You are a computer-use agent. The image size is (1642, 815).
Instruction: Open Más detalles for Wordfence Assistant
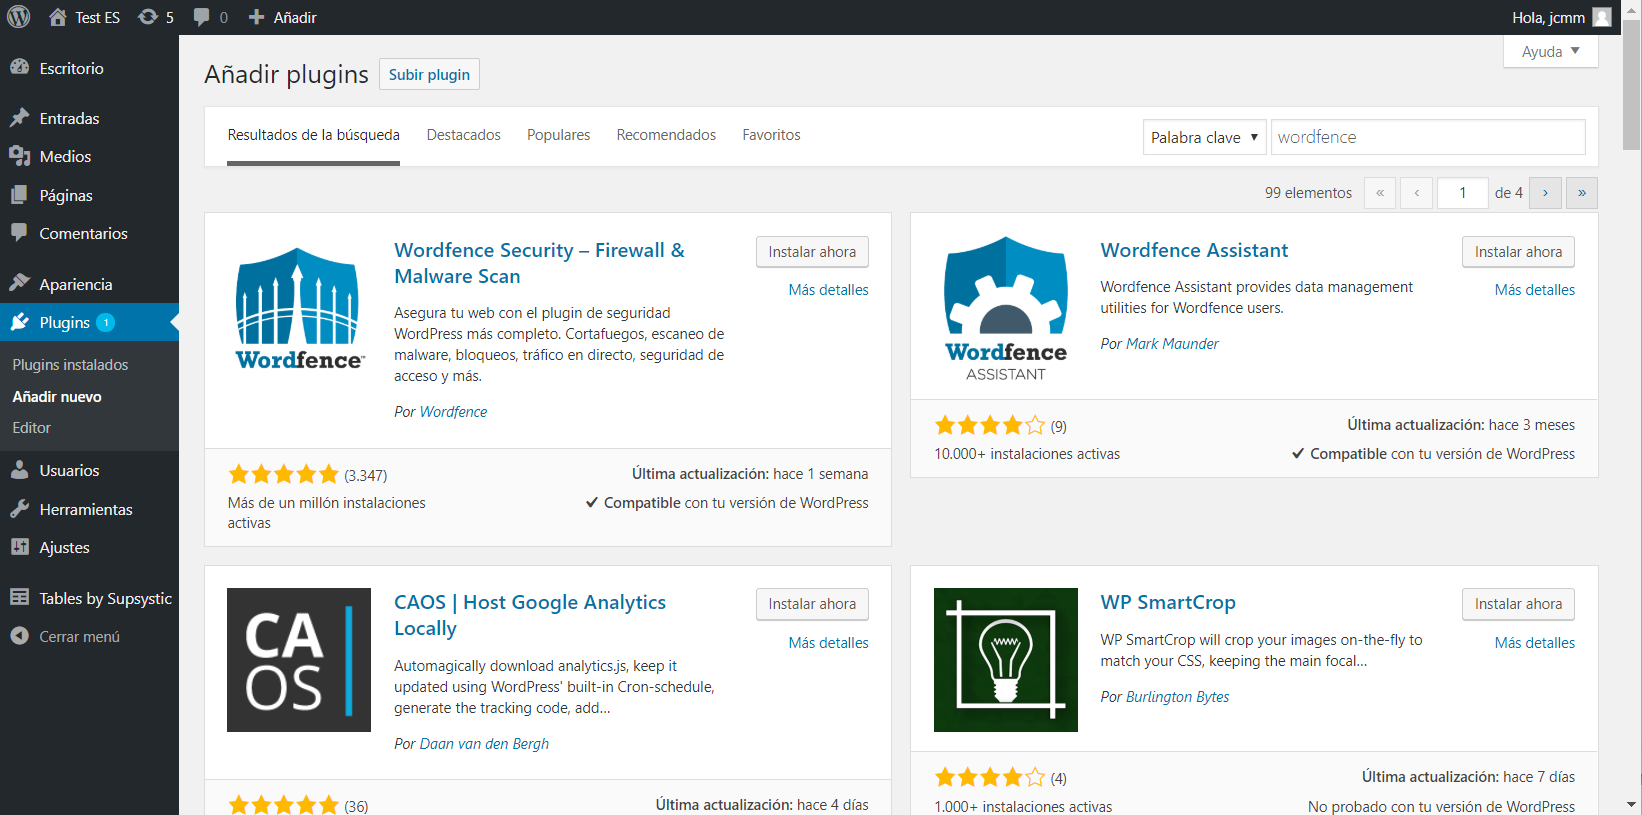point(1534,290)
